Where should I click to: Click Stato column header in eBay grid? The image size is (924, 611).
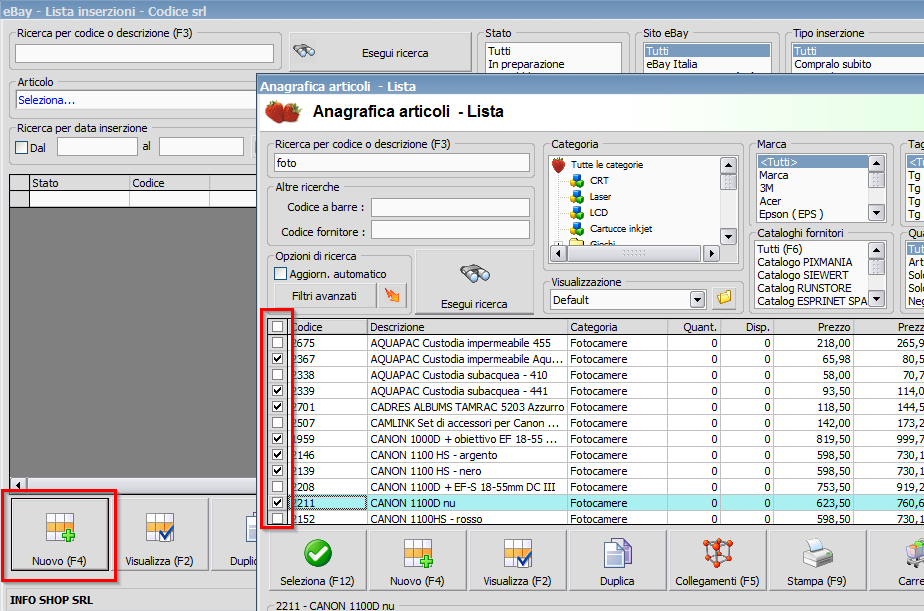pyautogui.click(x=79, y=183)
